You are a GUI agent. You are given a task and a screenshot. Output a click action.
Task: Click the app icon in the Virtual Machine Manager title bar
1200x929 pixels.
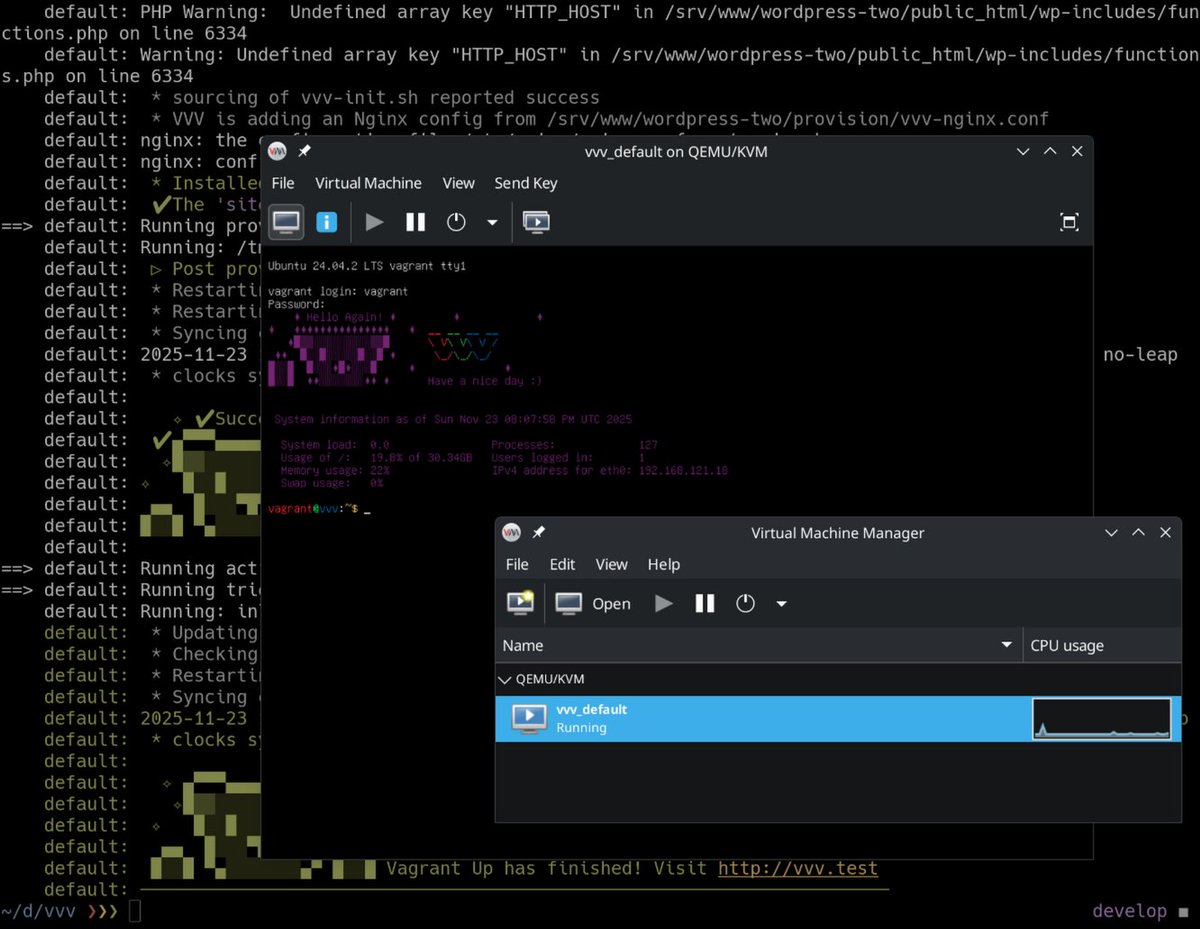tap(512, 533)
